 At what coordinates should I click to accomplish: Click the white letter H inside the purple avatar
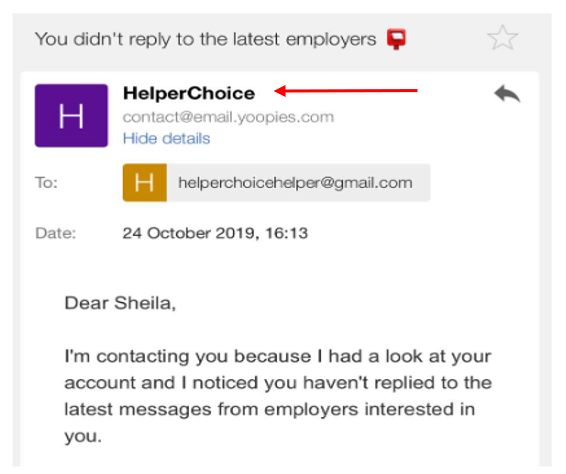coord(71,116)
